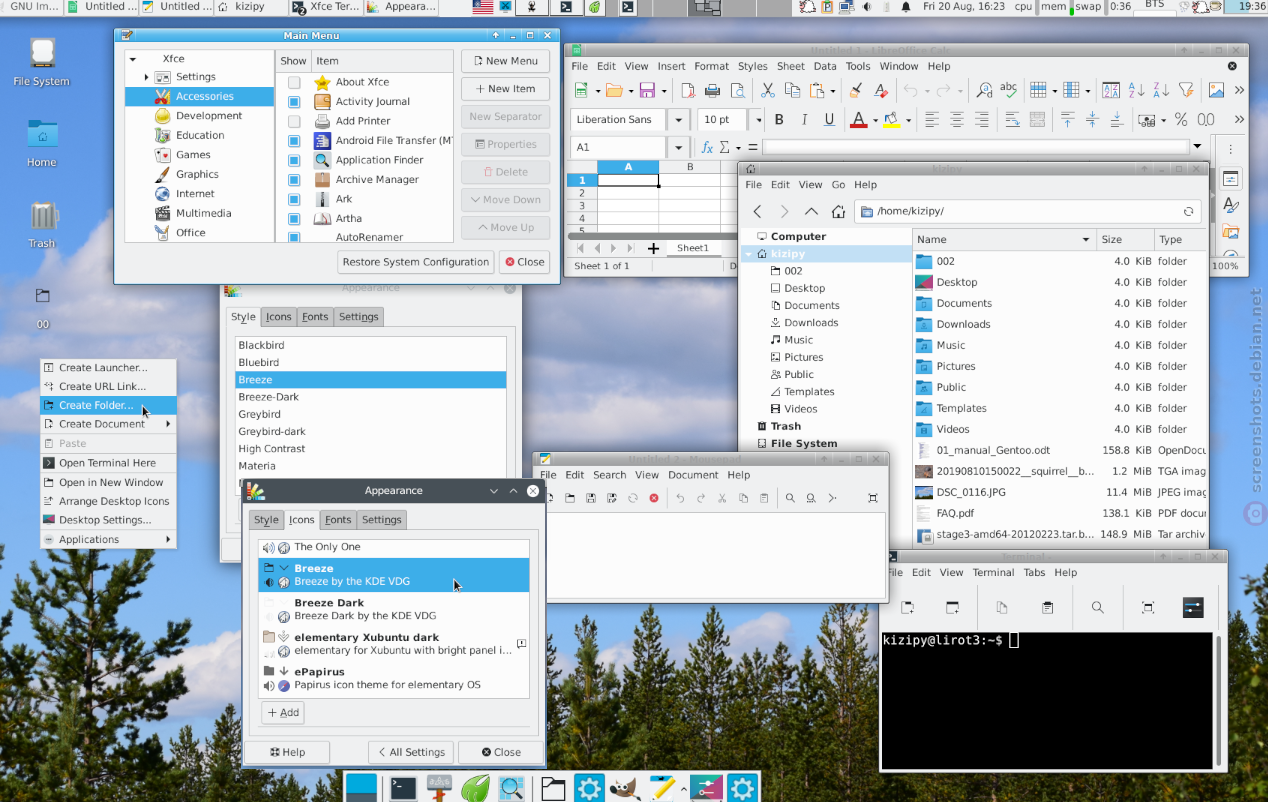Switch to Fonts tab in front Appearance window
Screen dimensions: 1268x802
[338, 520]
